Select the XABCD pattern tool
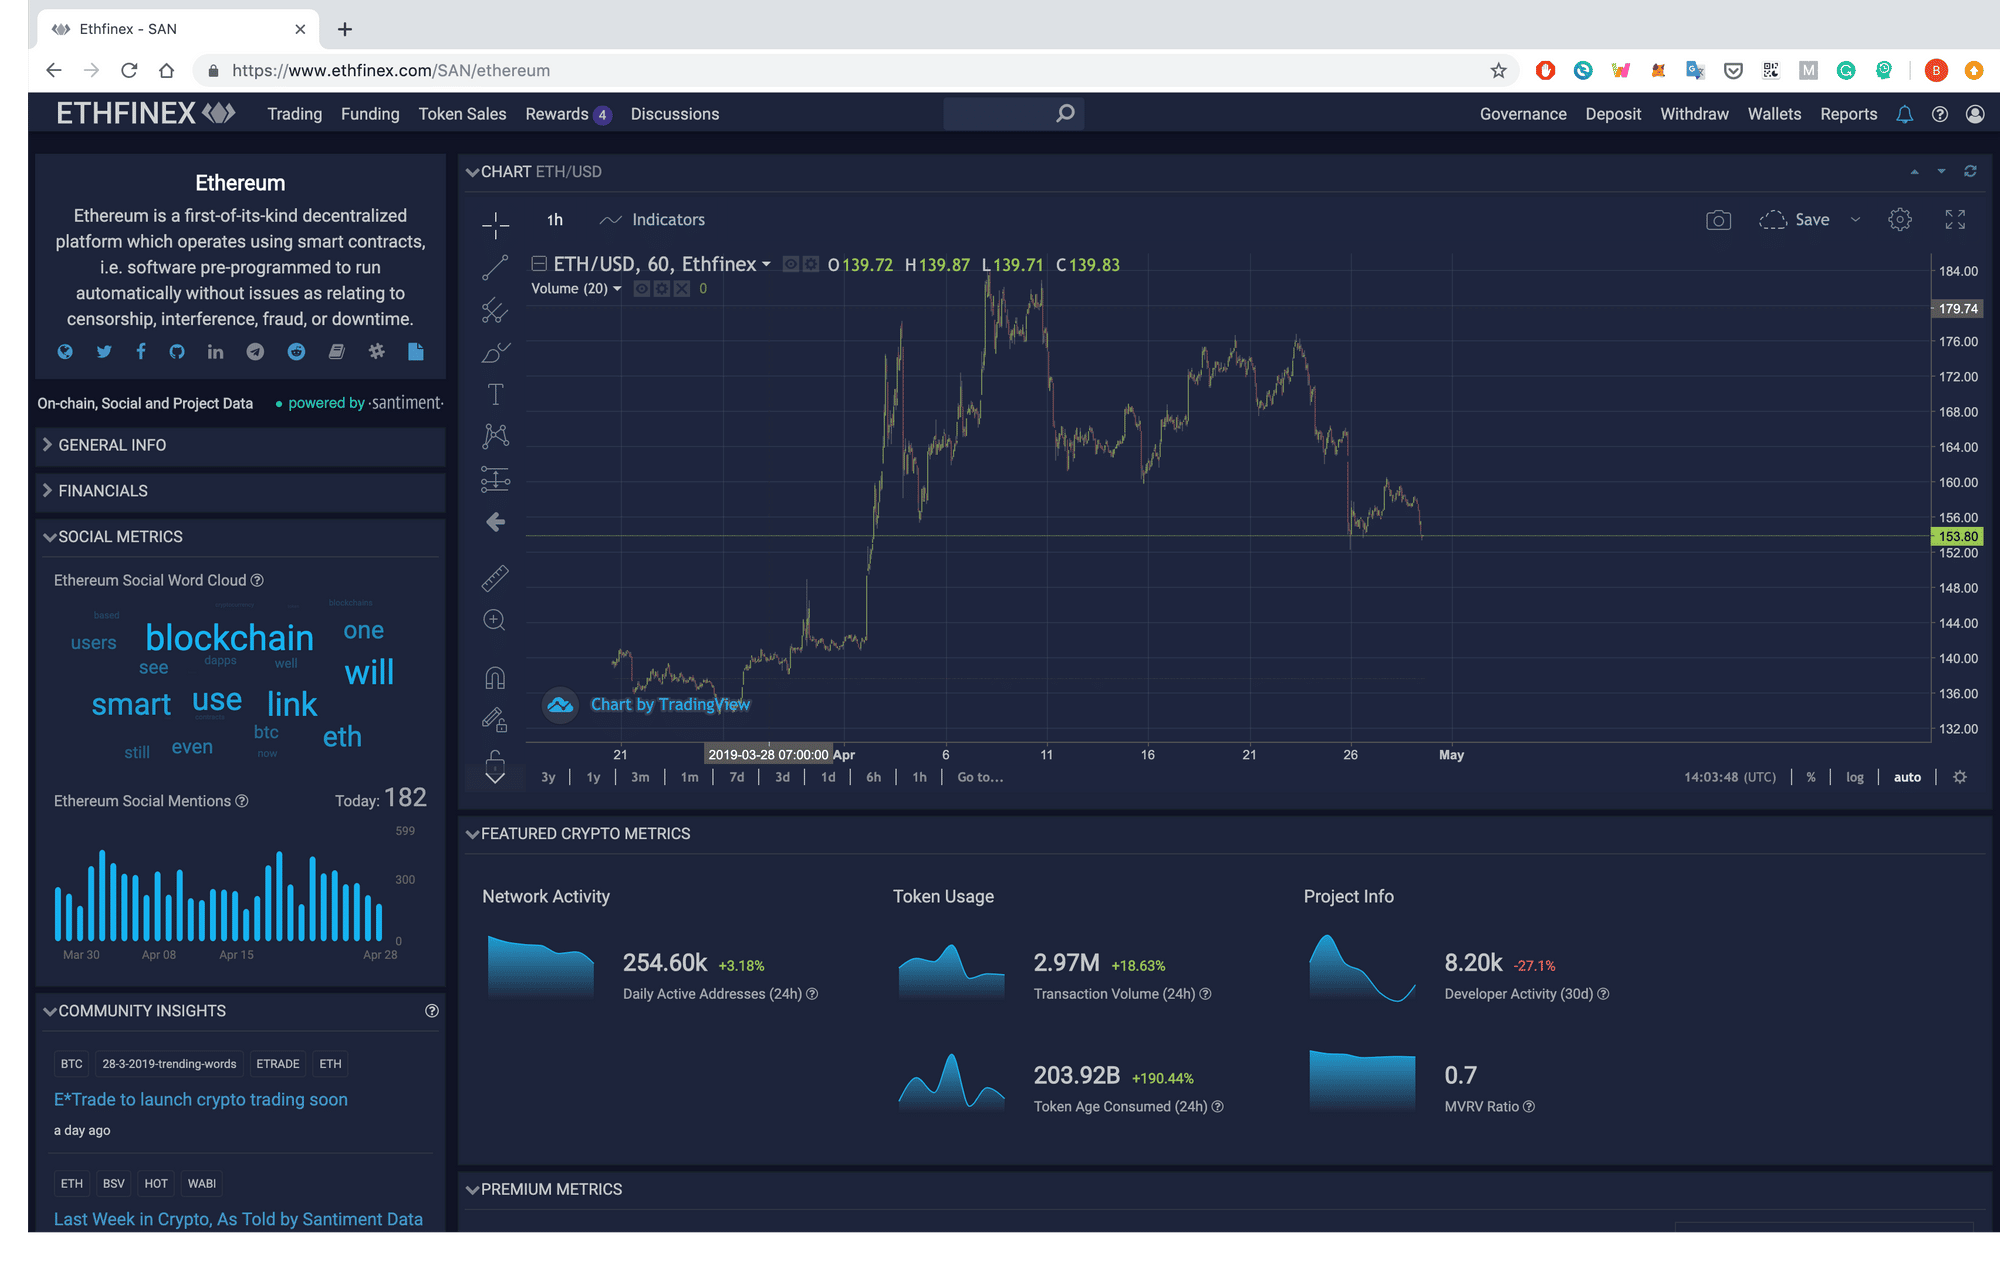Image resolution: width=2000 pixels, height=1265 pixels. pyautogui.click(x=495, y=435)
